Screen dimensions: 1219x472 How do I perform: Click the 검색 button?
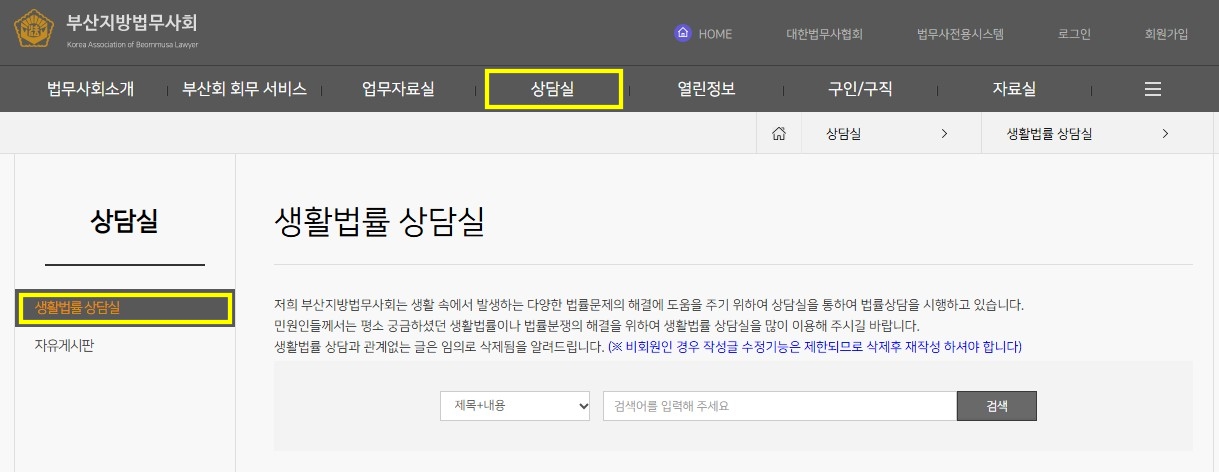[997, 406]
